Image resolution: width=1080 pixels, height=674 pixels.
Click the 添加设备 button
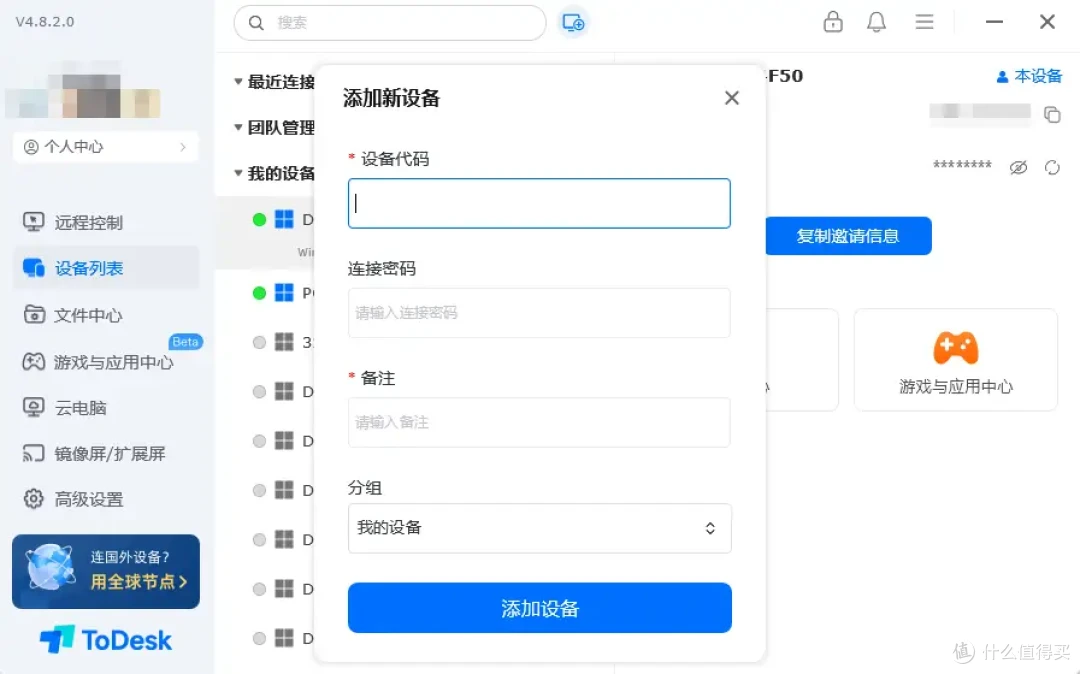click(539, 608)
